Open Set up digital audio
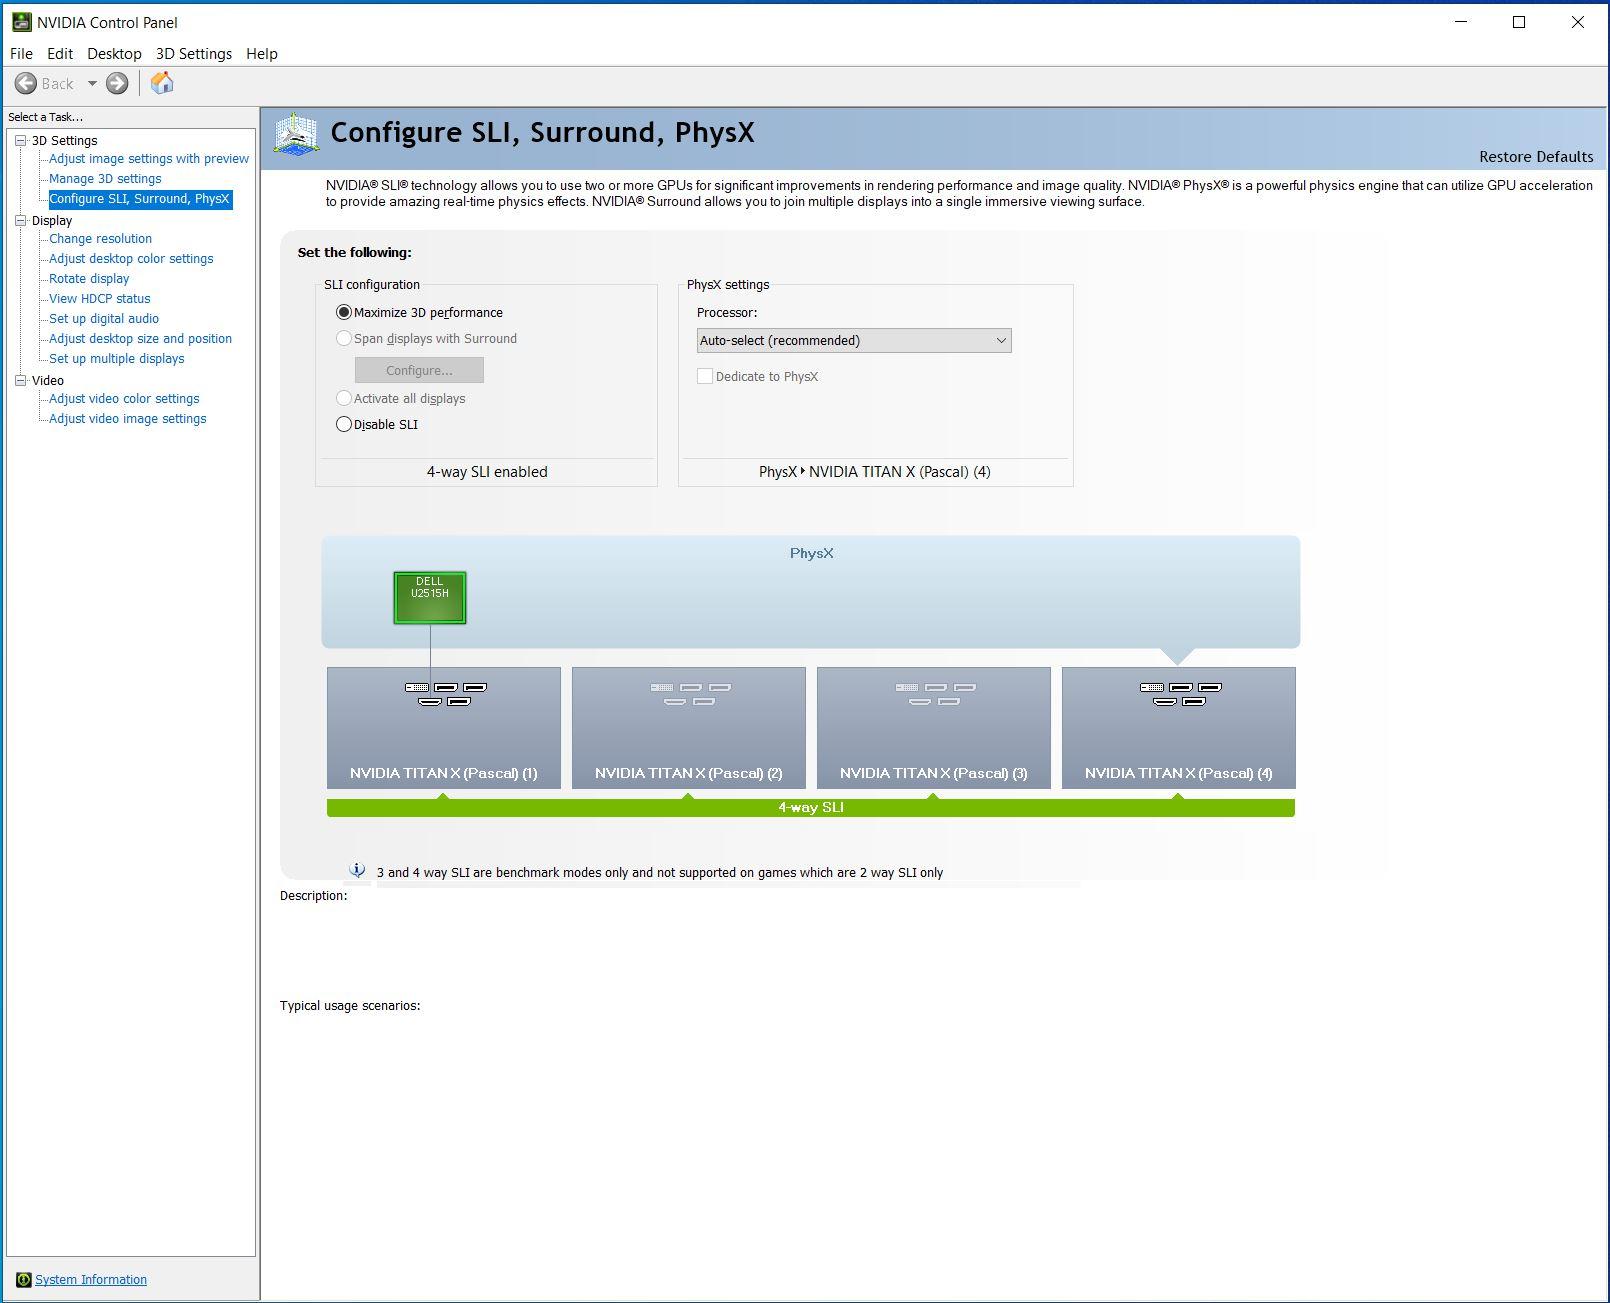 pyautogui.click(x=104, y=319)
